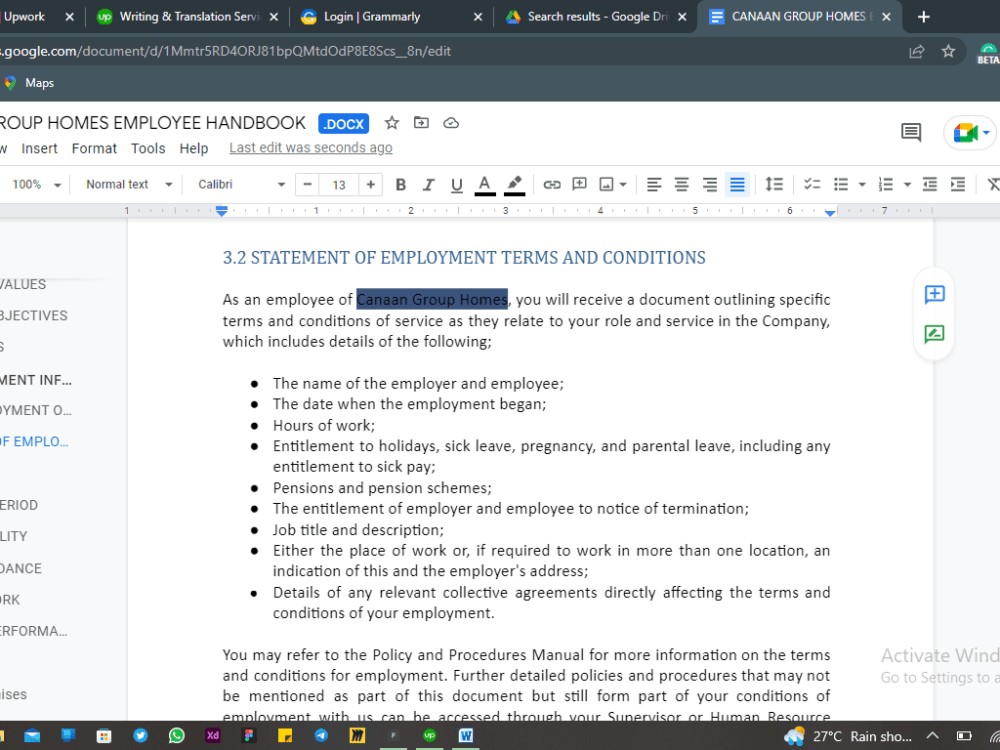Open the Insert menu

coord(40,149)
